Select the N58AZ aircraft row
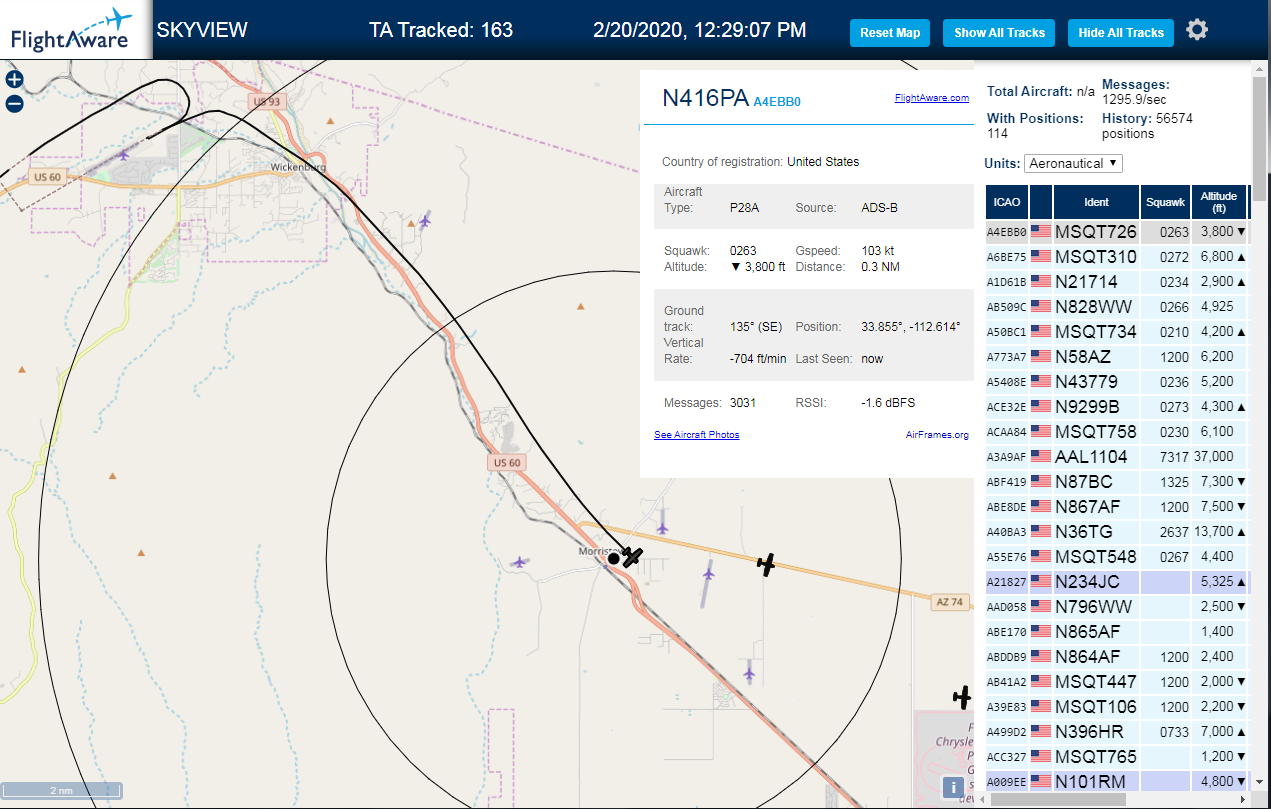 click(1116, 357)
